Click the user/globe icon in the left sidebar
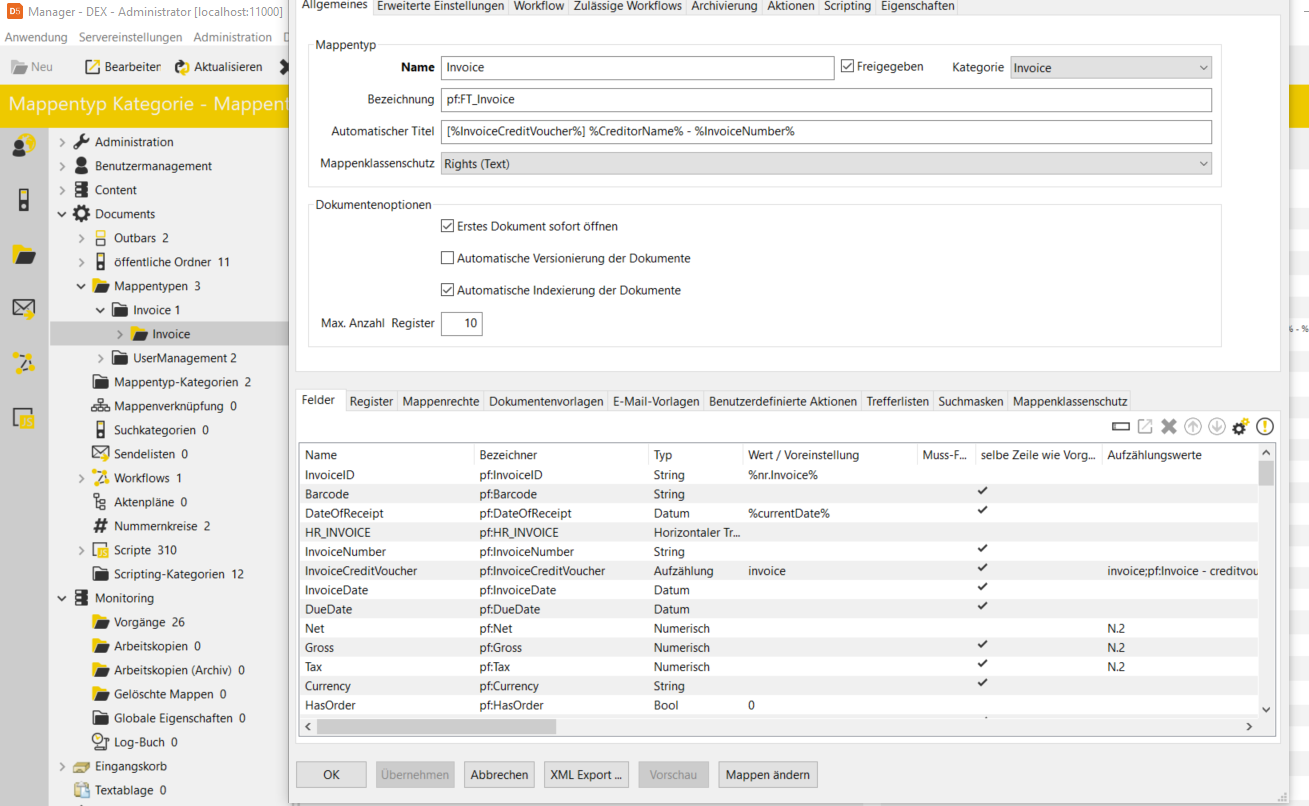Viewport: 1309px width, 806px height. pos(24,147)
